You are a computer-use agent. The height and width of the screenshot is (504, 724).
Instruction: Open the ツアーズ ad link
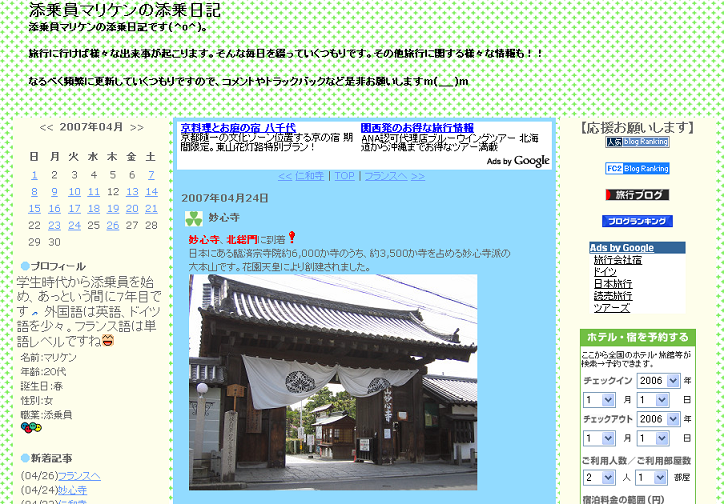611,308
